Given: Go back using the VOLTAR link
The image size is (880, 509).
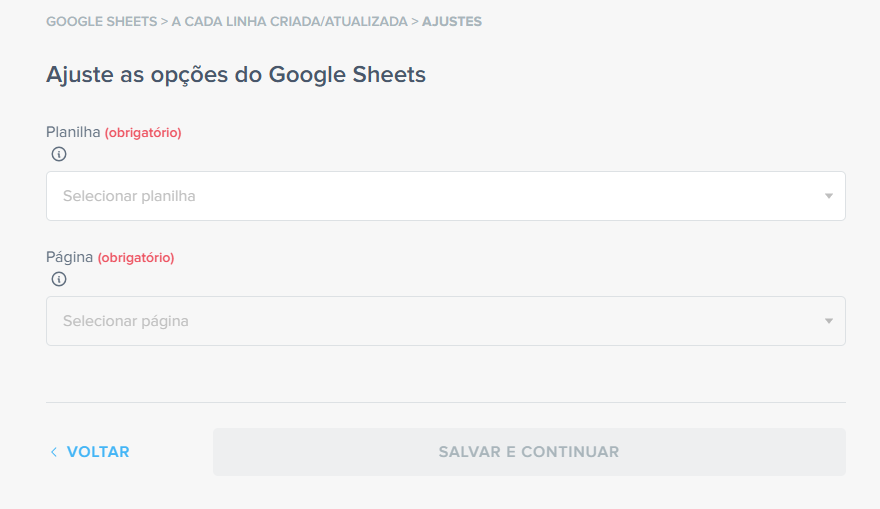Looking at the screenshot, I should pyautogui.click(x=97, y=452).
